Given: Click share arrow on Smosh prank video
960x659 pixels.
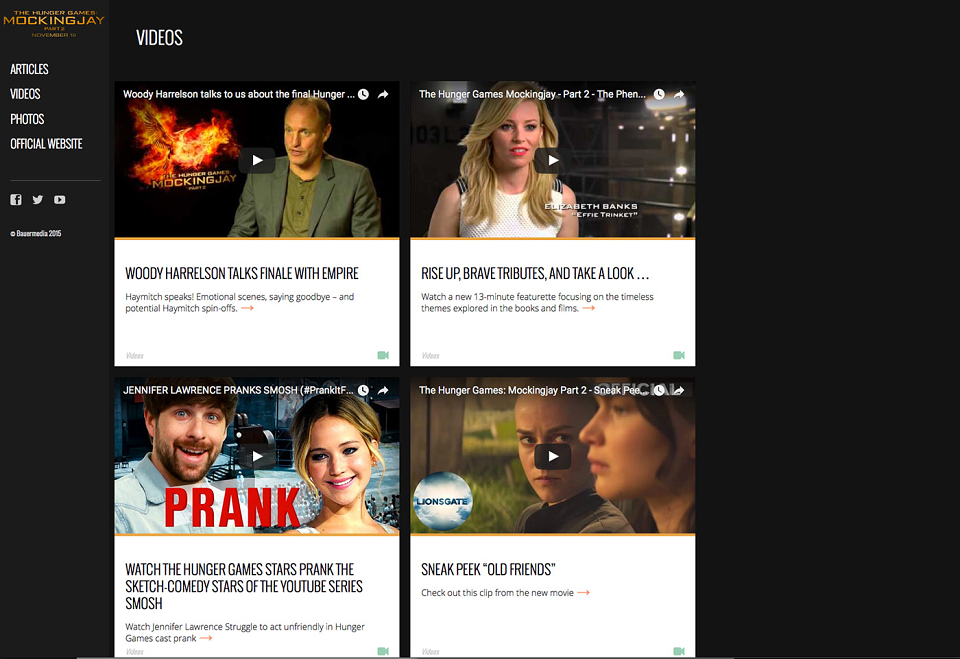Looking at the screenshot, I should [x=383, y=390].
